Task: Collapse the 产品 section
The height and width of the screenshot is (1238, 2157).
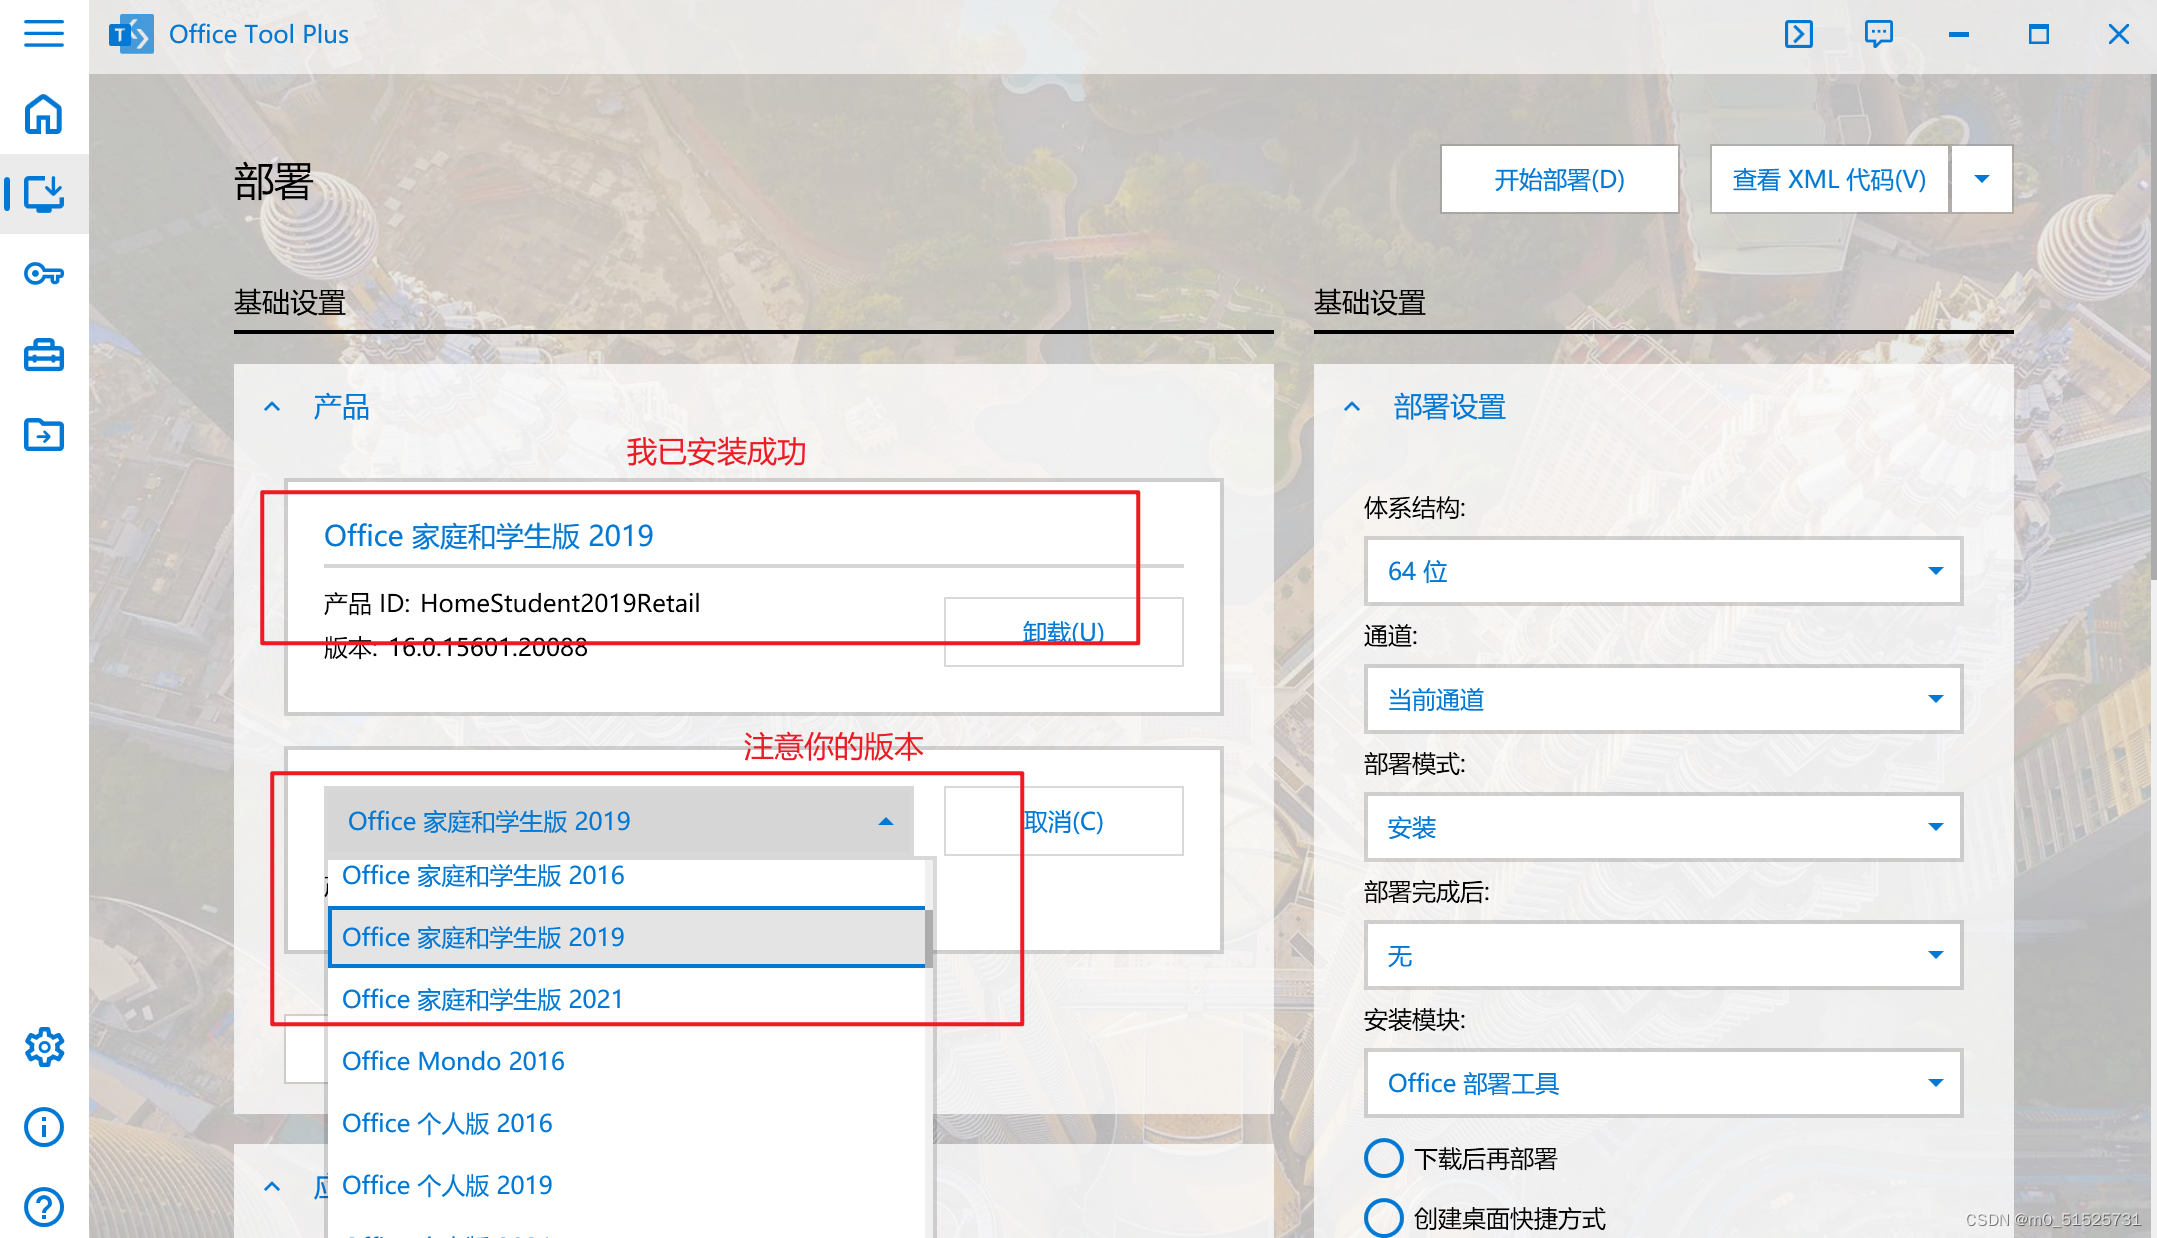Action: [x=272, y=406]
